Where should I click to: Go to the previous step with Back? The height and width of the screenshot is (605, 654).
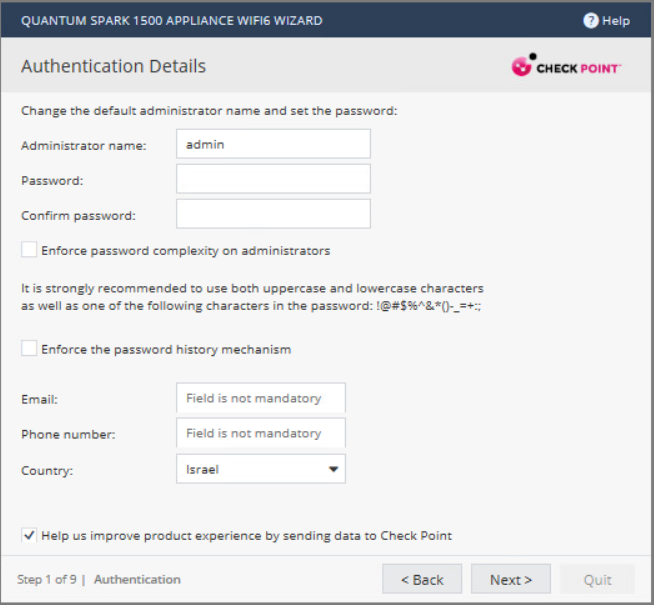tap(422, 579)
